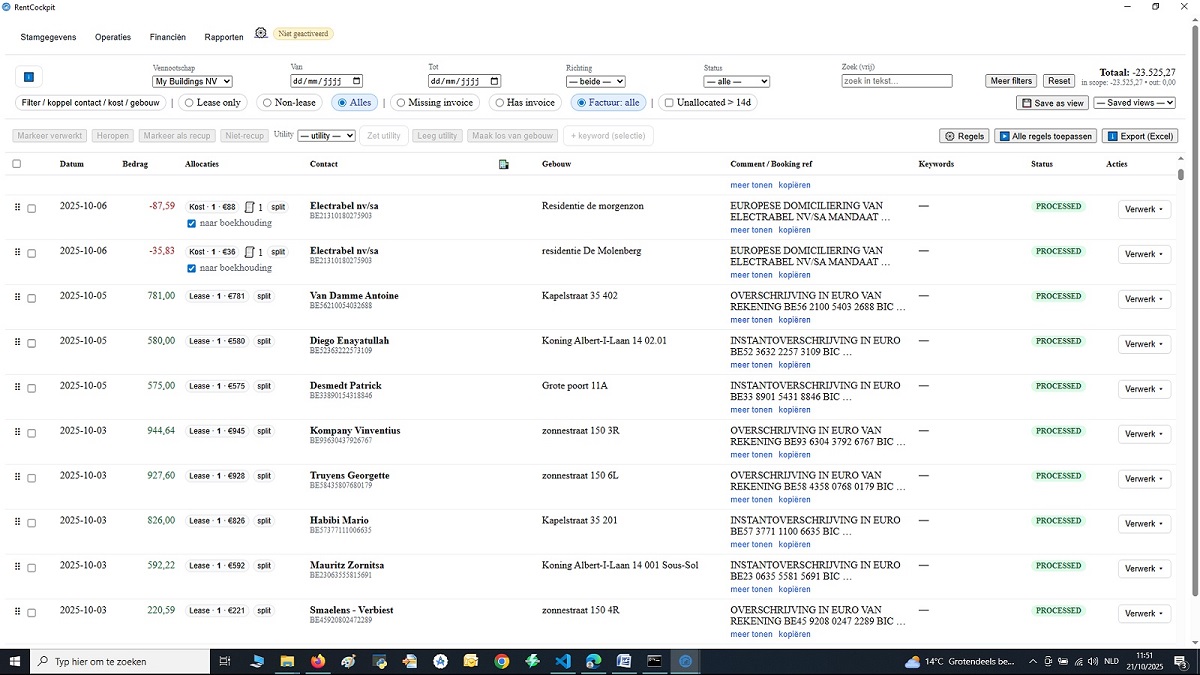Click the RentCockpit logo icon
Viewport: 1200px width, 675px height.
coord(8,7)
